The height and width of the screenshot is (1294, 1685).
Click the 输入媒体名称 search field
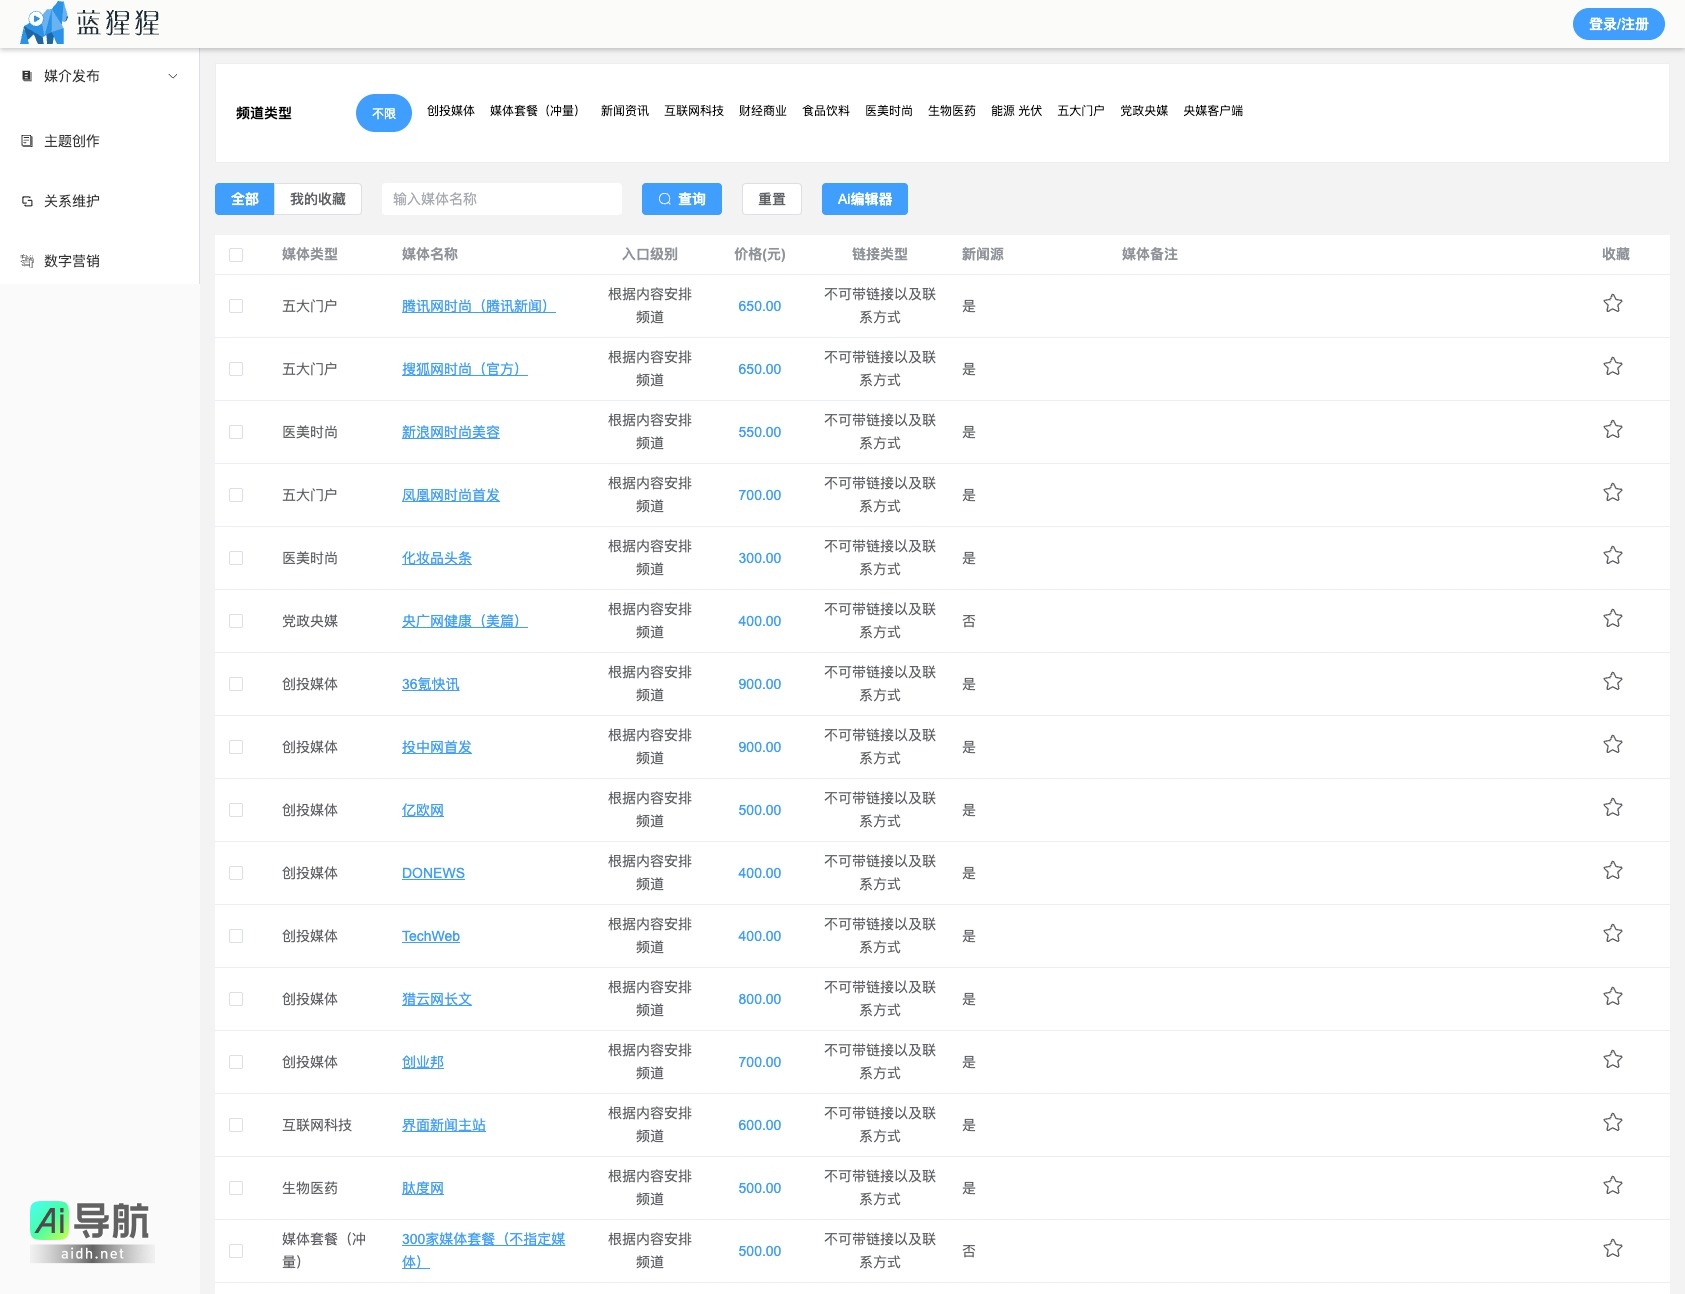point(502,199)
